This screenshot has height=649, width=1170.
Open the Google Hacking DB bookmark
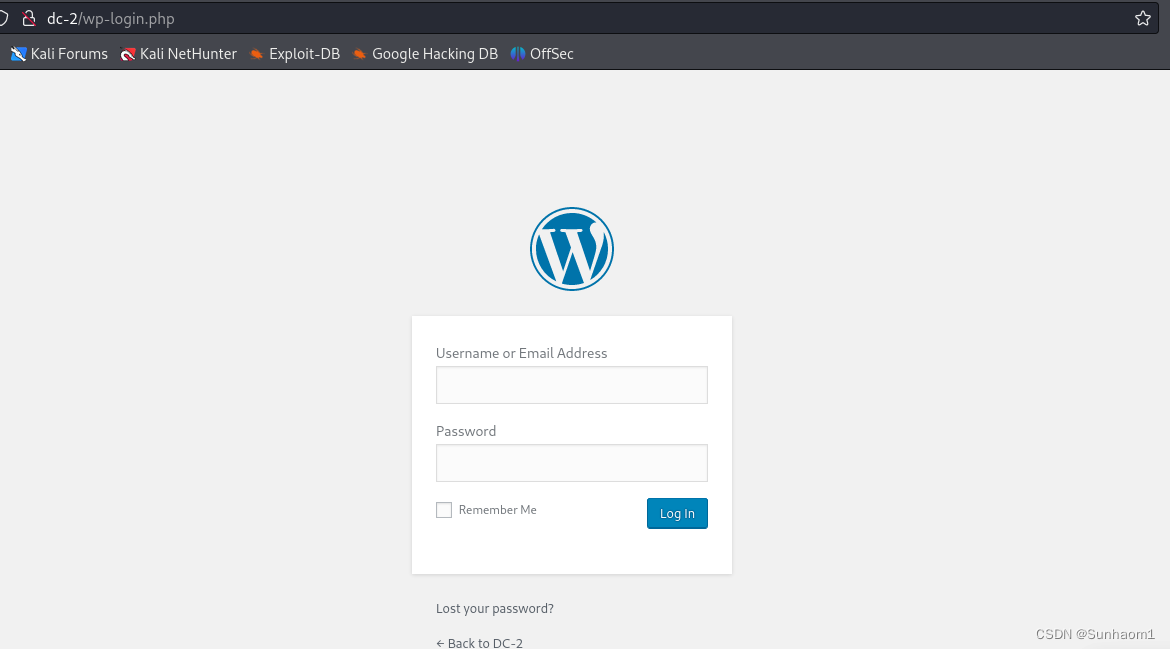click(x=425, y=54)
